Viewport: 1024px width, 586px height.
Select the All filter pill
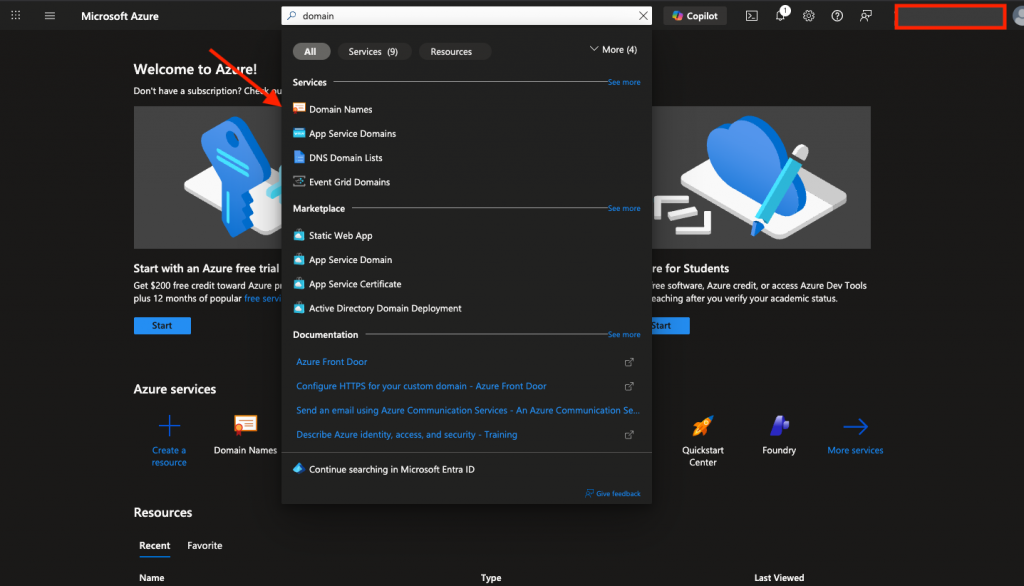[x=311, y=52]
